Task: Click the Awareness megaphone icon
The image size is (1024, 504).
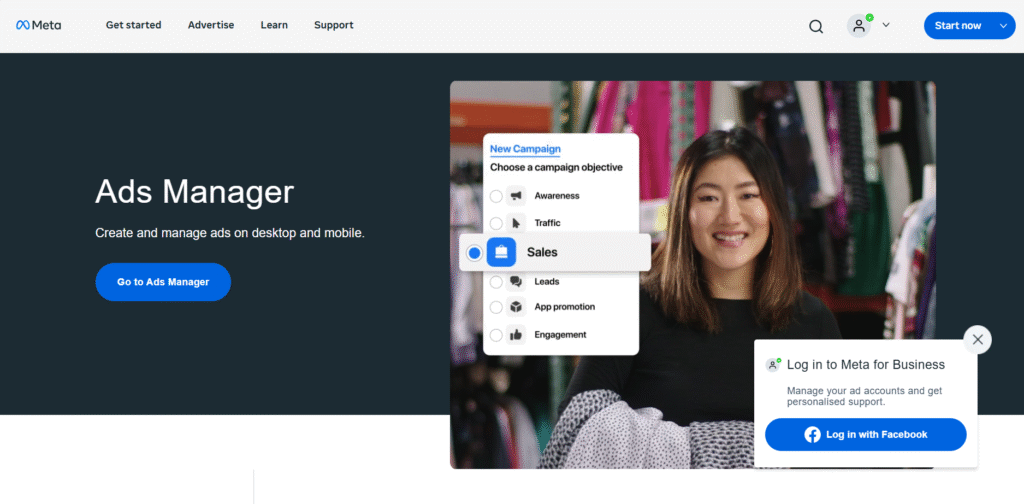Action: pyautogui.click(x=516, y=196)
